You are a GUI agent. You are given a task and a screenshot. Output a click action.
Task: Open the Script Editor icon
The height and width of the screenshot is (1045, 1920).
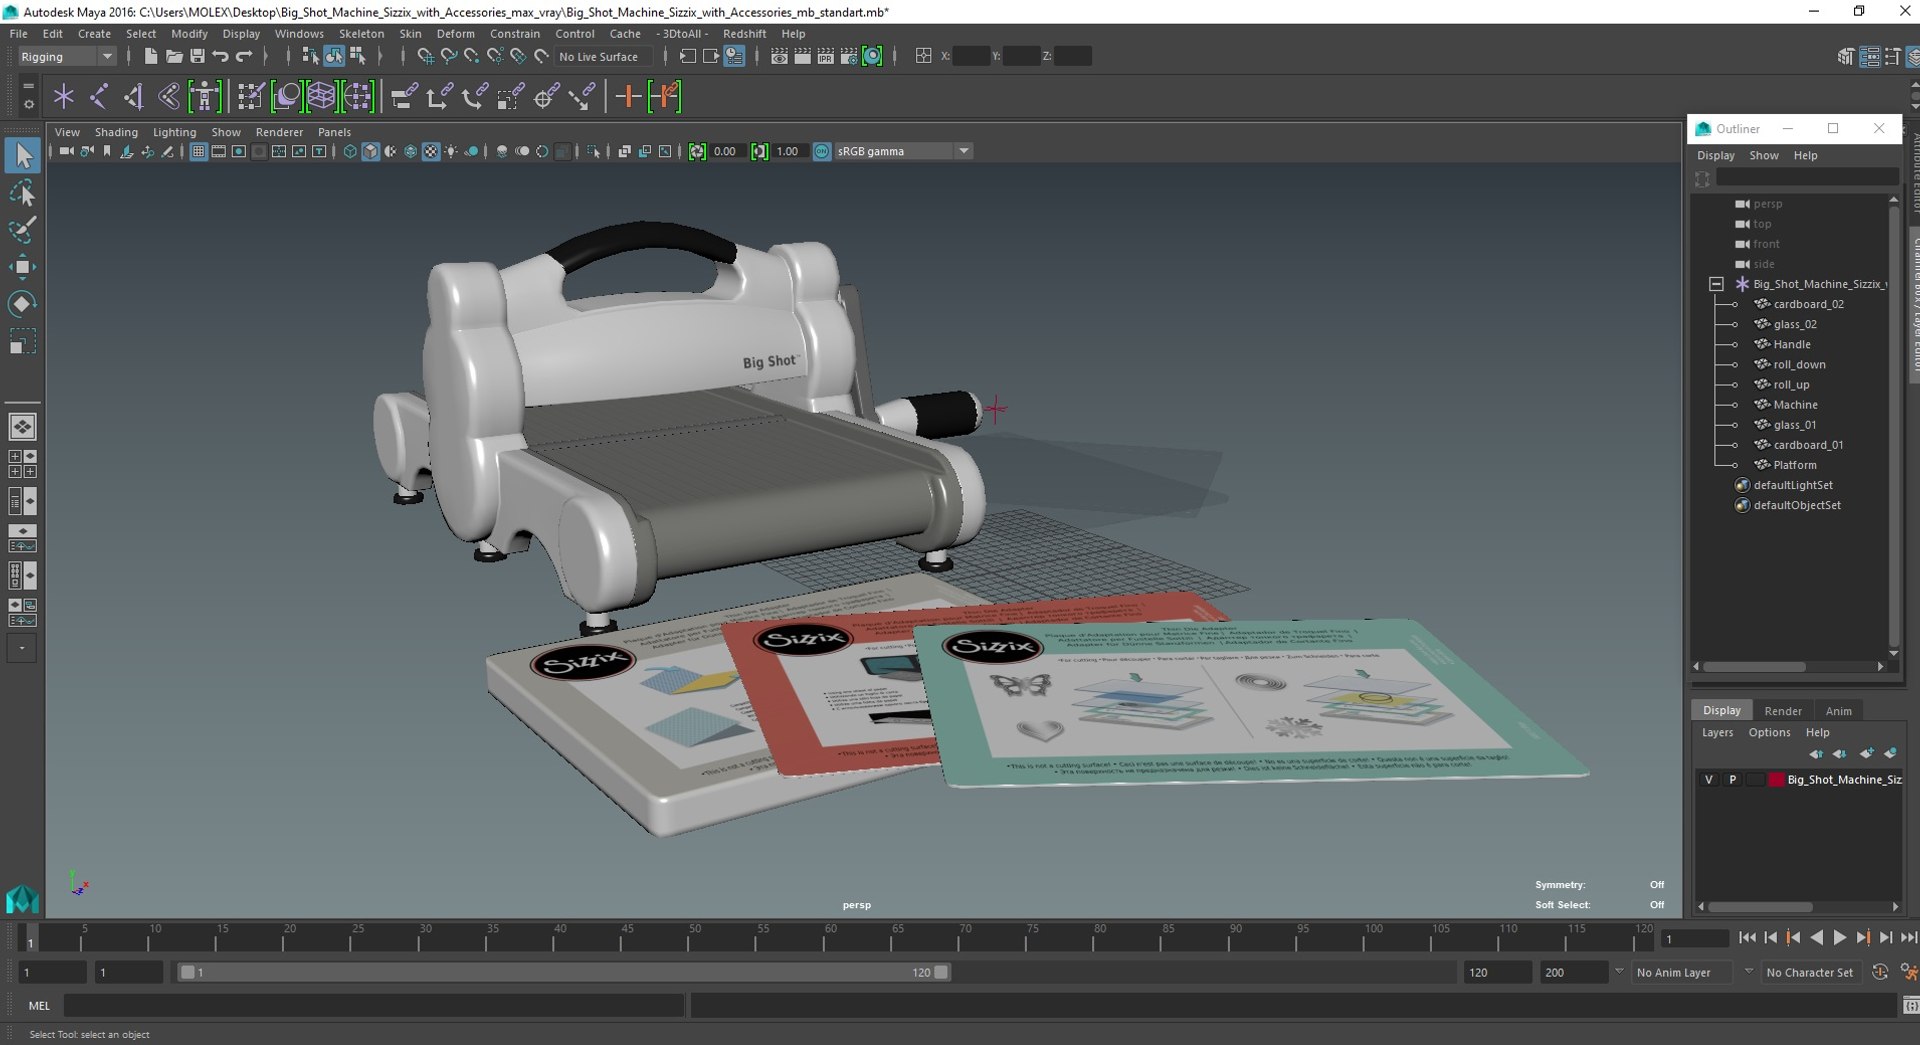pos(1910,1005)
